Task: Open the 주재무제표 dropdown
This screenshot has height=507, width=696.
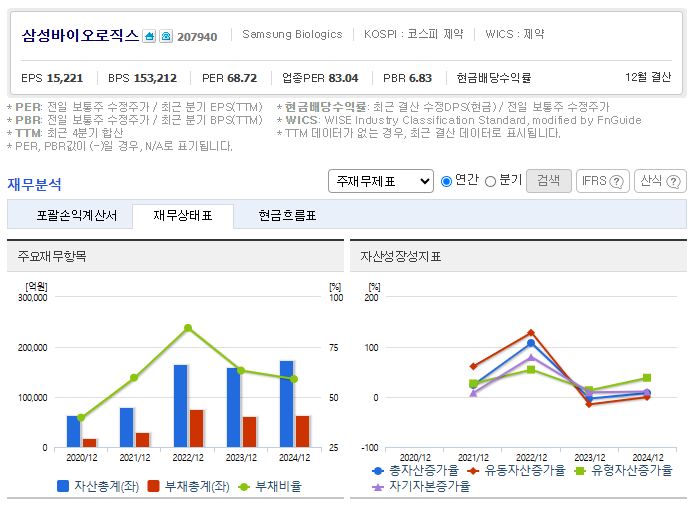Action: click(381, 181)
